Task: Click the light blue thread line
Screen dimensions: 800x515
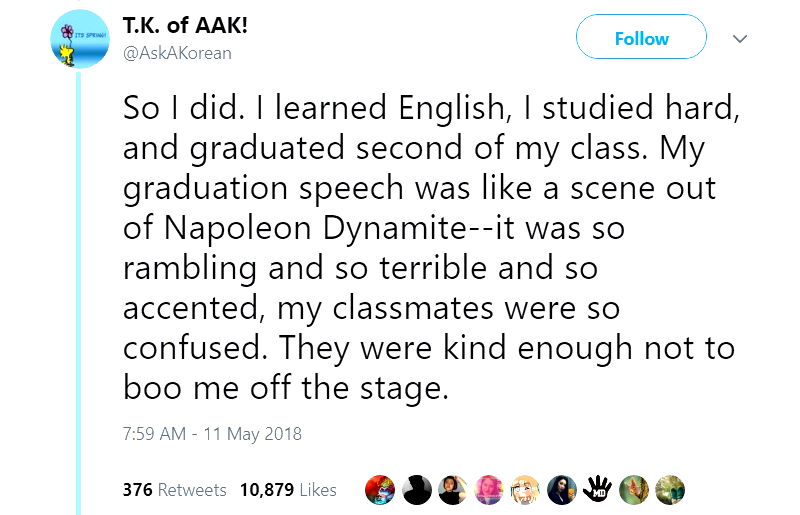Action: [79, 300]
